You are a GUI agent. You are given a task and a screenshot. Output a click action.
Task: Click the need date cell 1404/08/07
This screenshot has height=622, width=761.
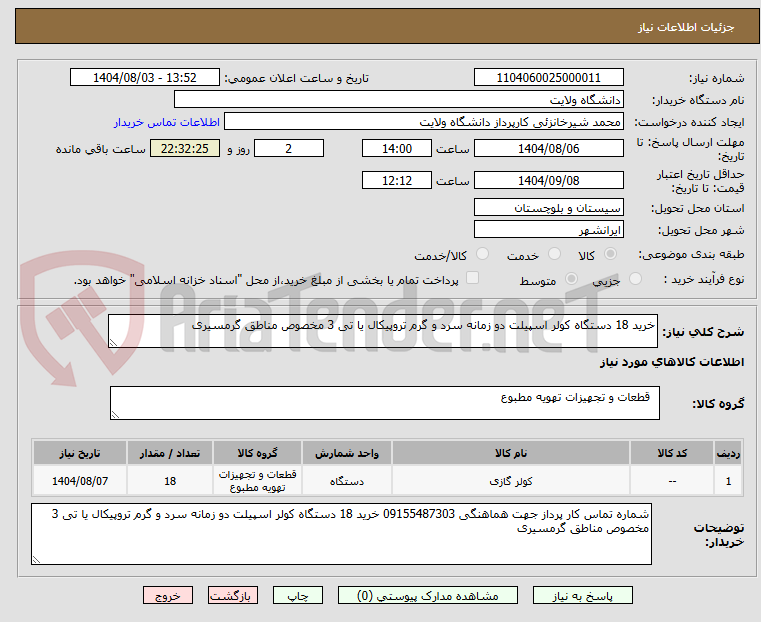(x=80, y=481)
